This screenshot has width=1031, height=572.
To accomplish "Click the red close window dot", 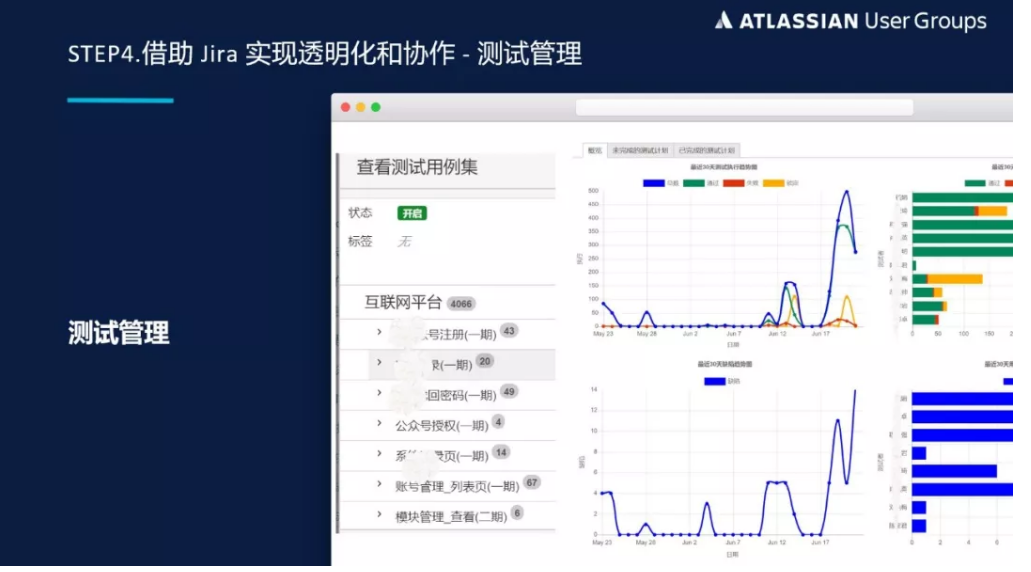I will (345, 107).
